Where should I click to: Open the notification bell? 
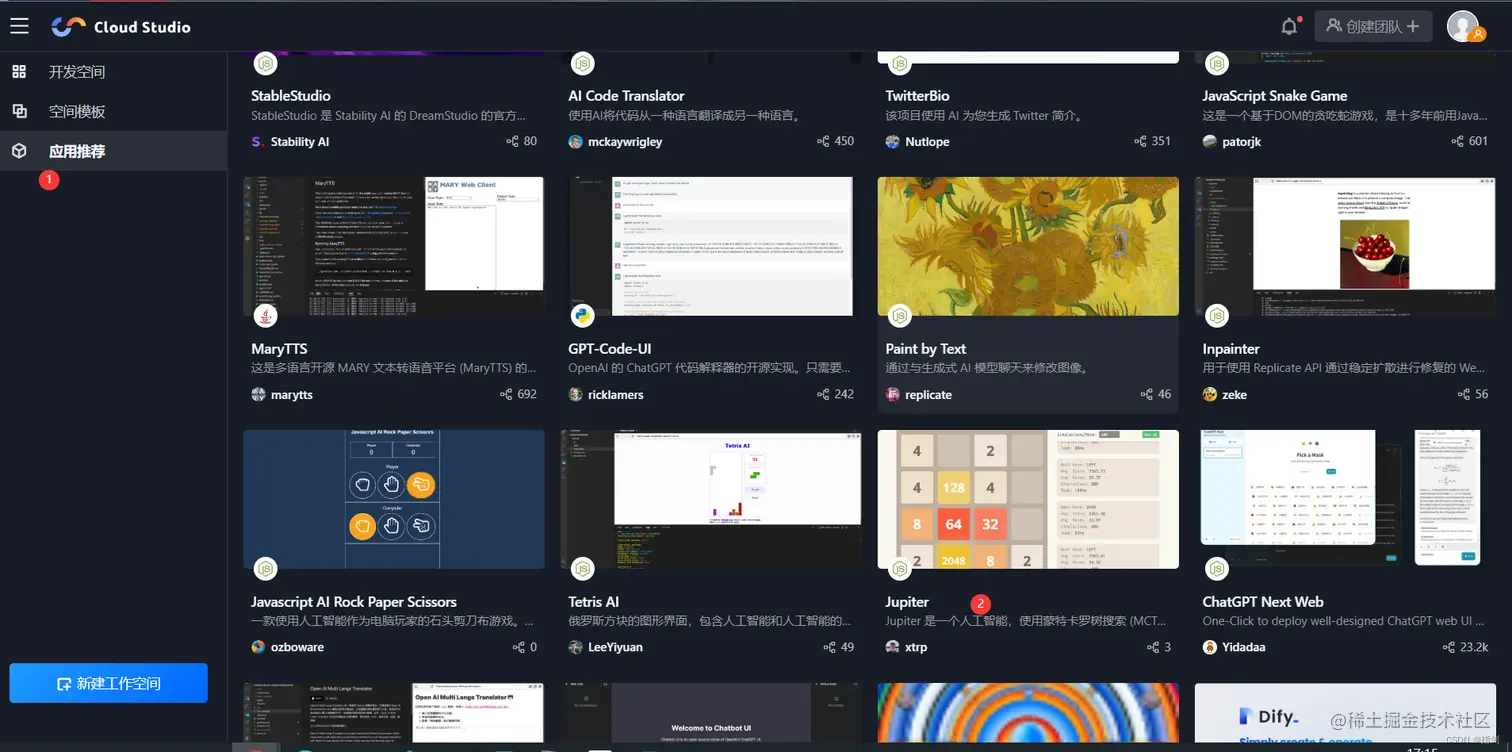point(1289,27)
